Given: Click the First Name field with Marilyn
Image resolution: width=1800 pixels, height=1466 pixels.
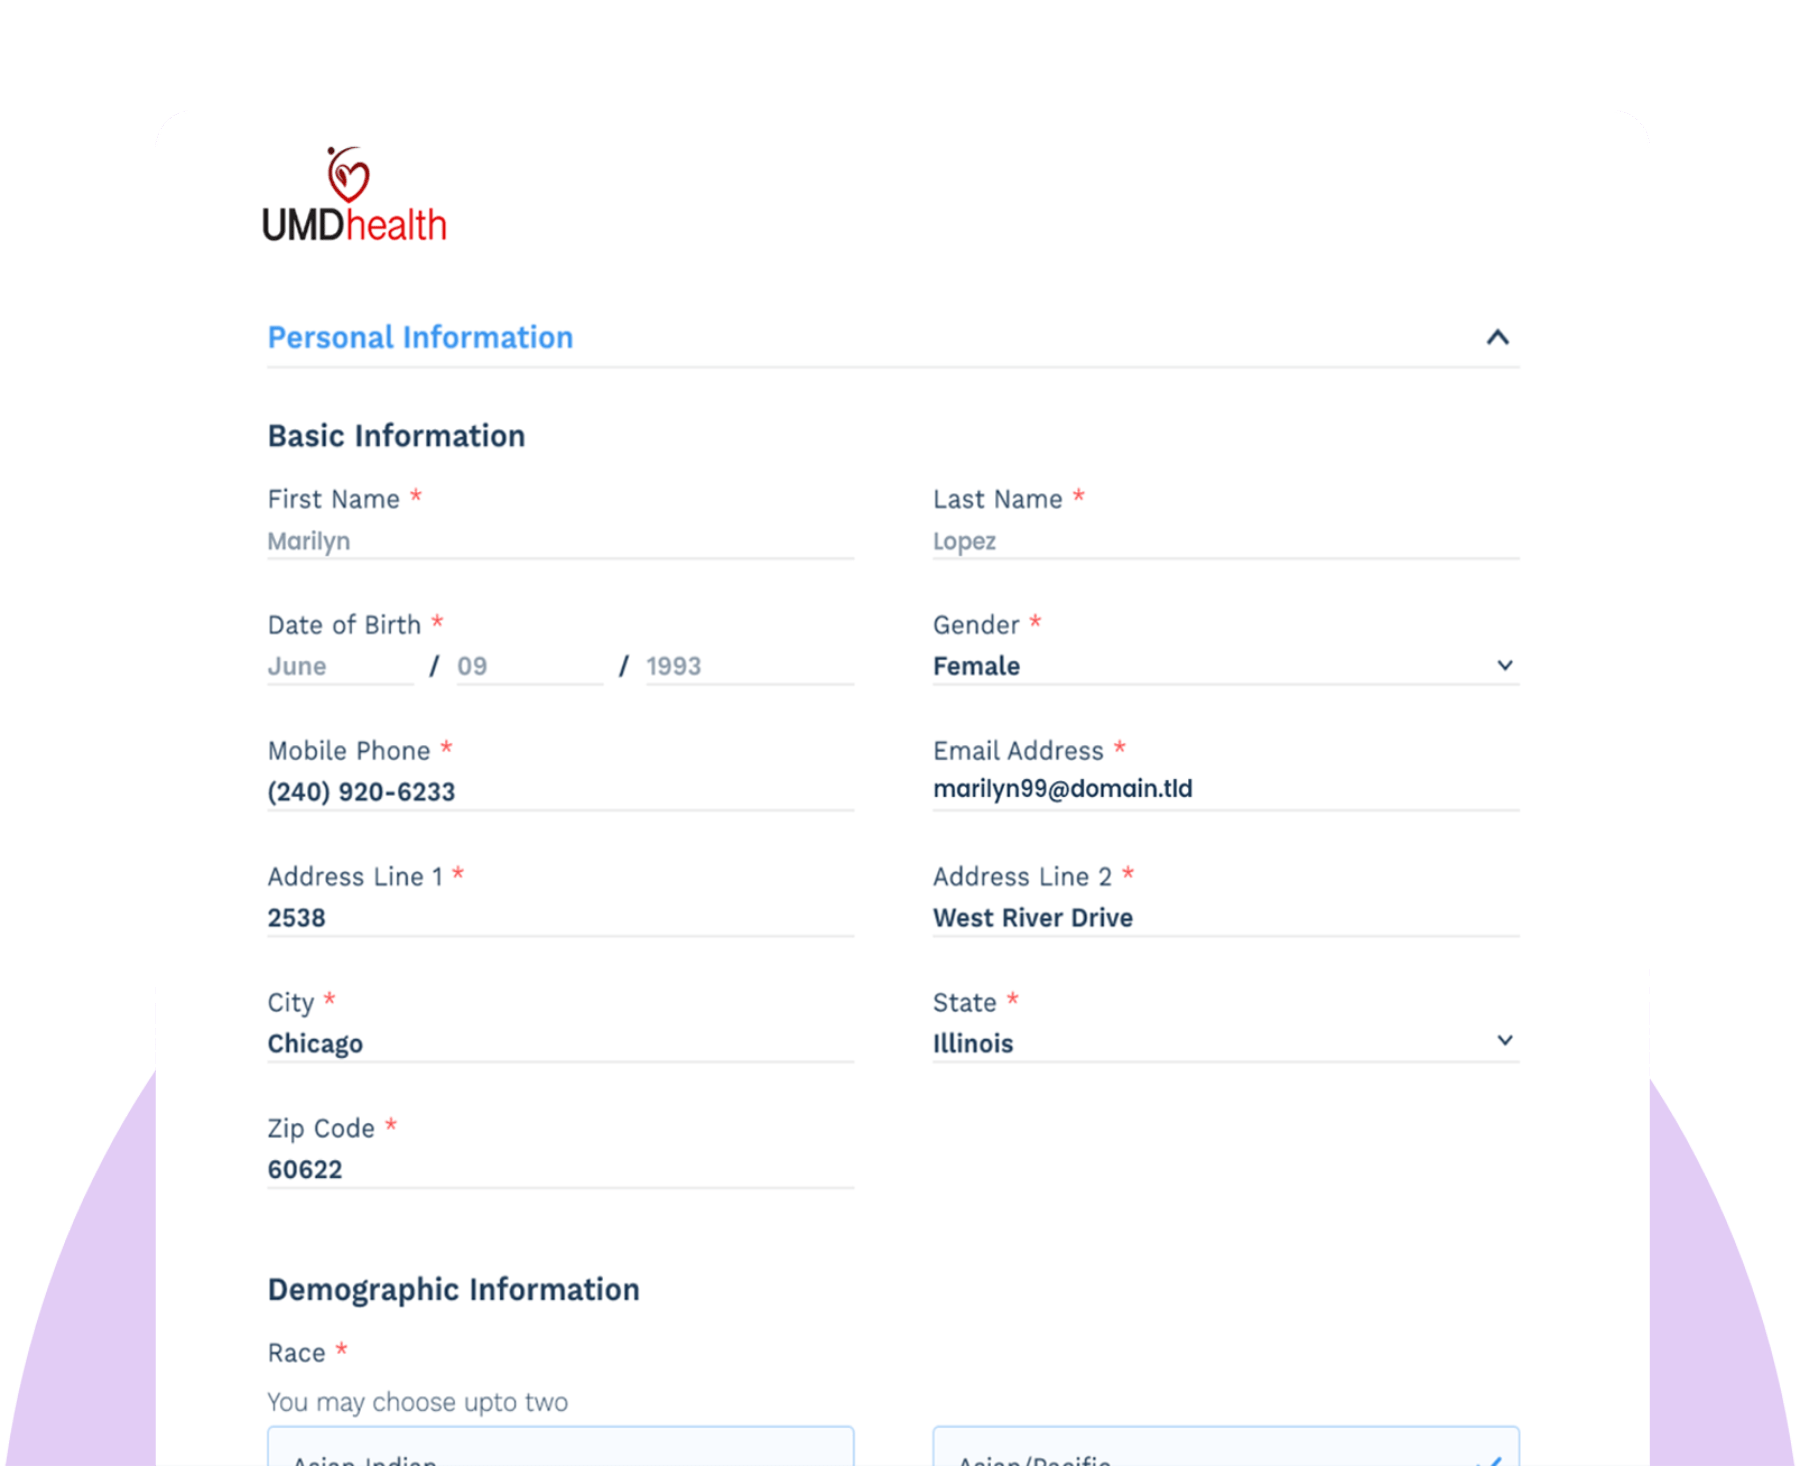Looking at the screenshot, I should click(560, 541).
